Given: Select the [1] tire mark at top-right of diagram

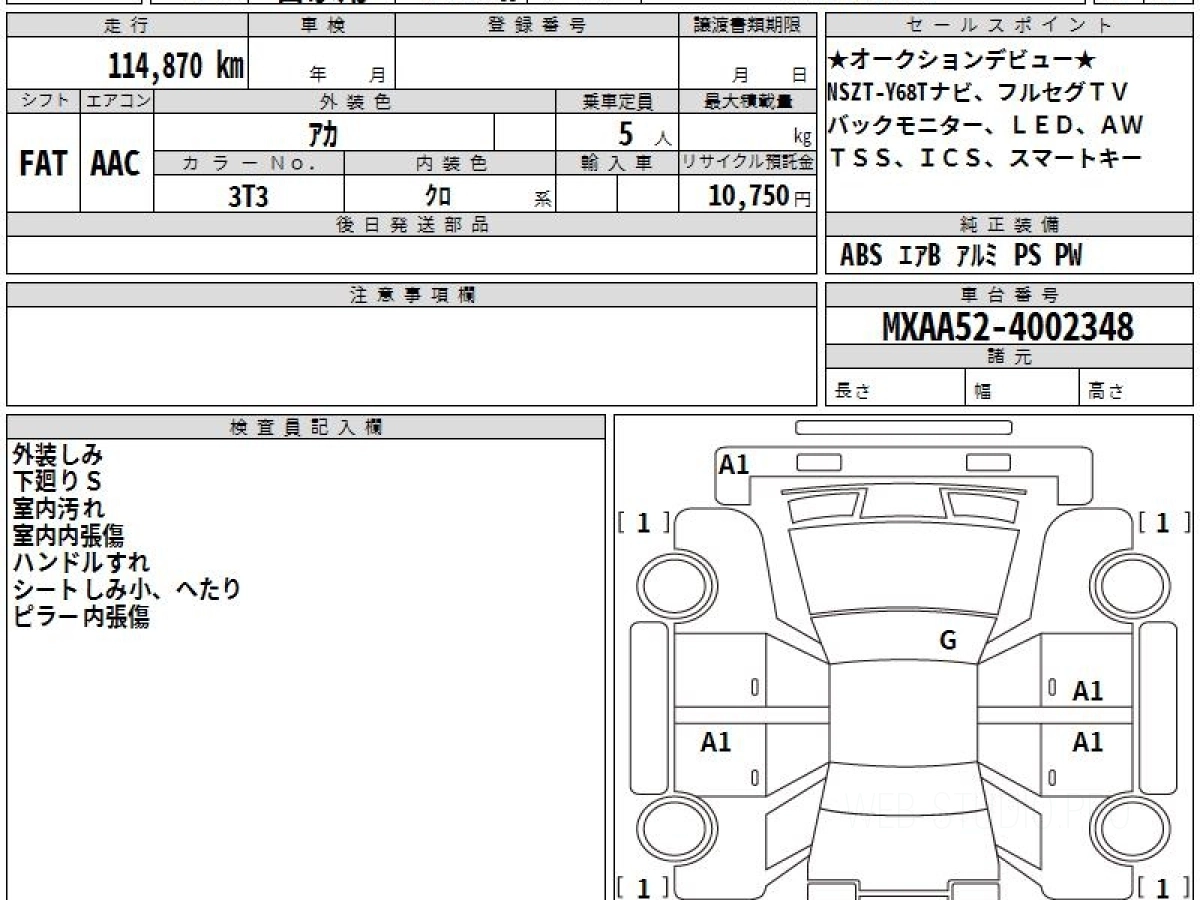Looking at the screenshot, I should [x=1165, y=522].
